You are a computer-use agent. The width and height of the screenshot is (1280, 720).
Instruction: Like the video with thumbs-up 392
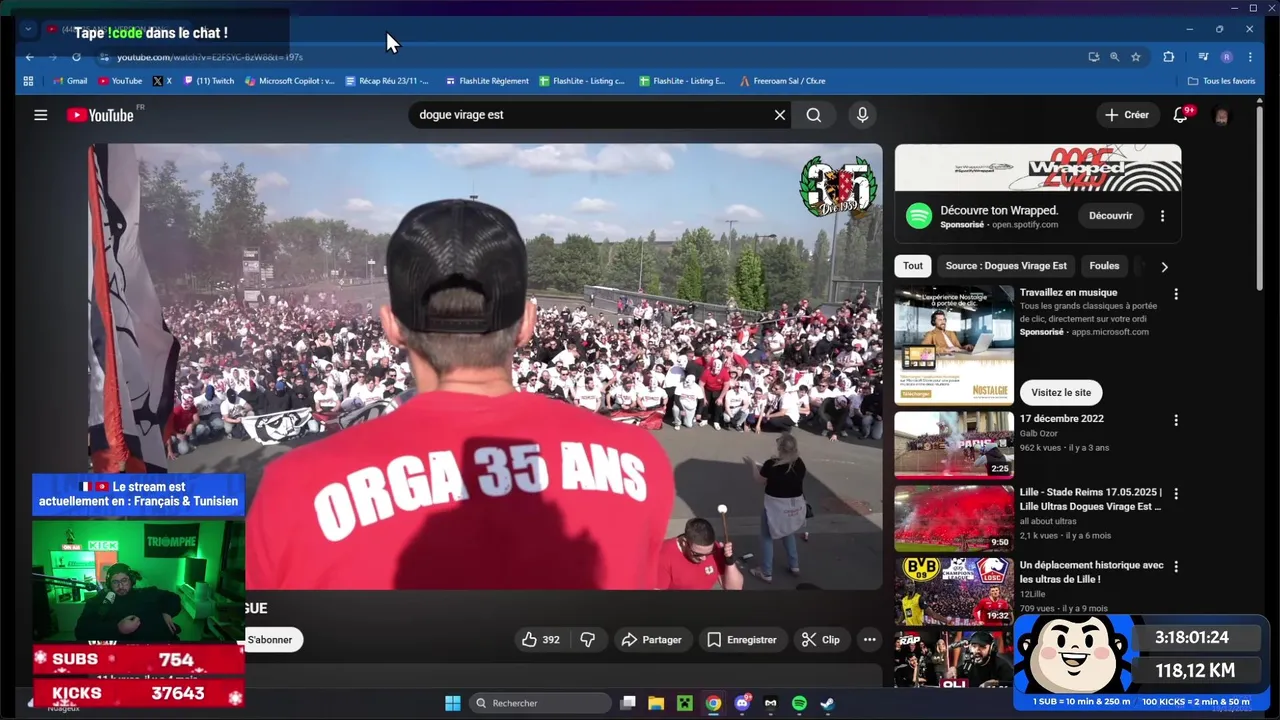coord(540,640)
